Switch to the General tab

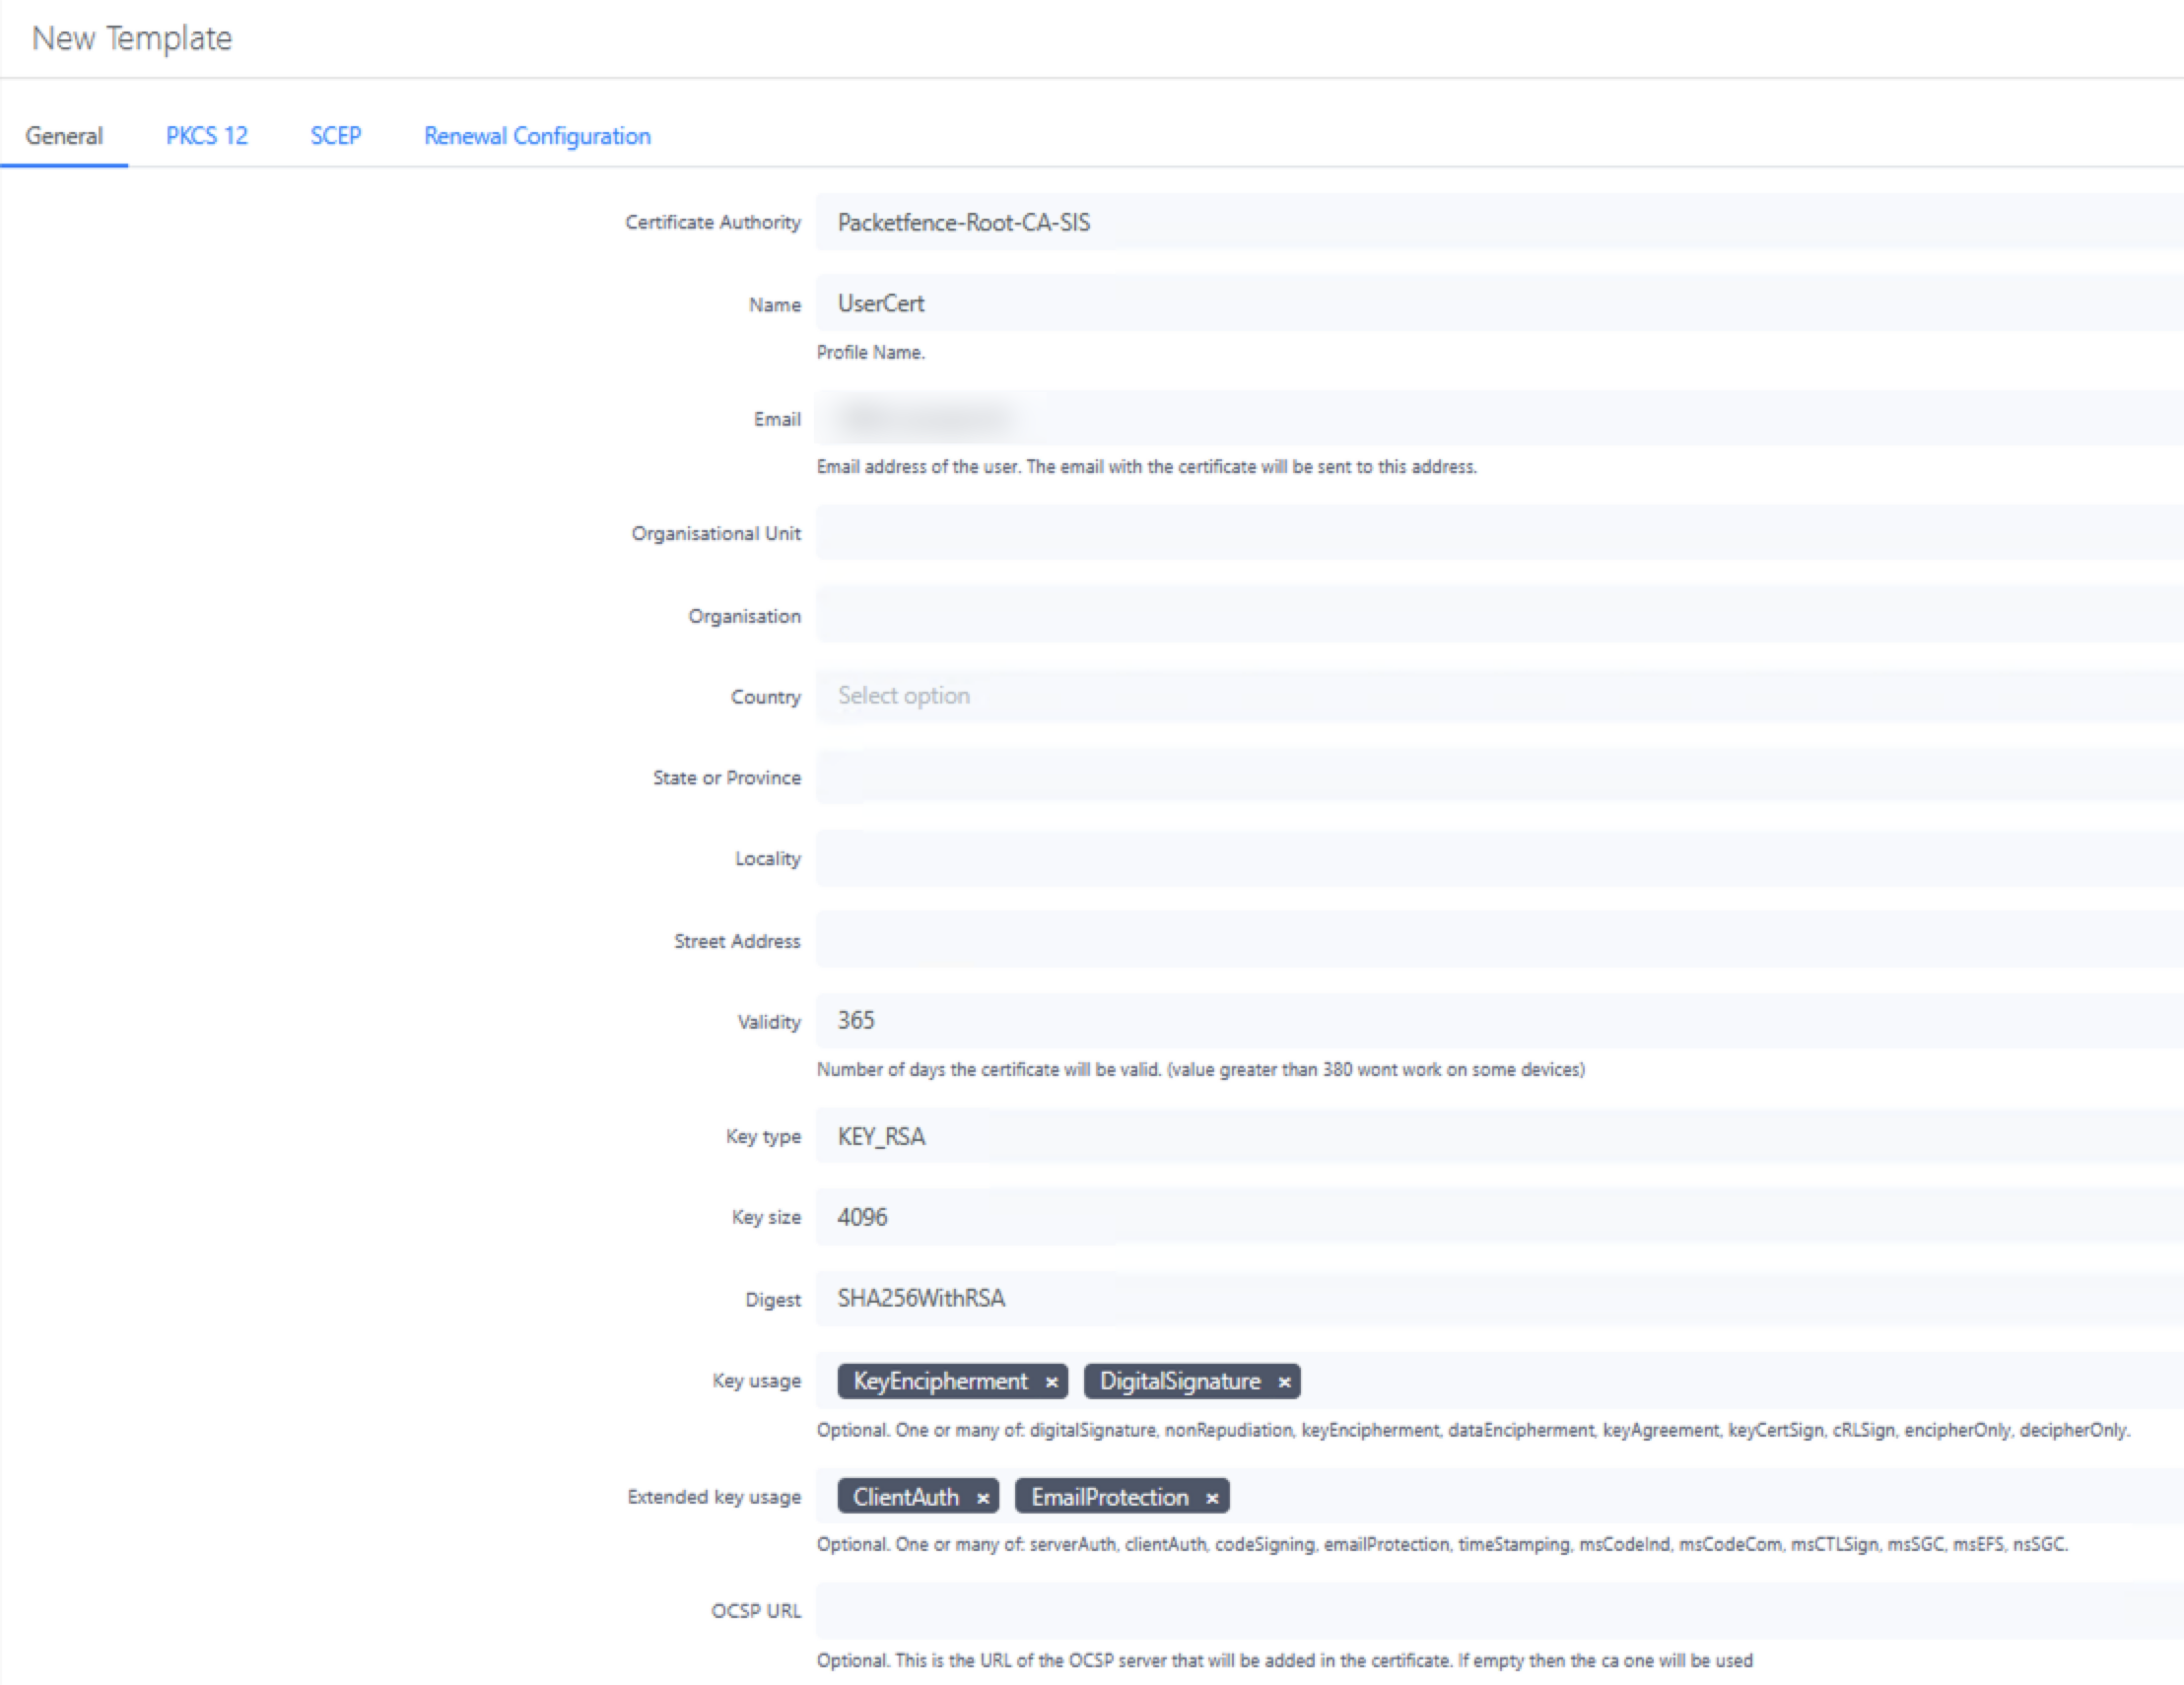[x=64, y=136]
